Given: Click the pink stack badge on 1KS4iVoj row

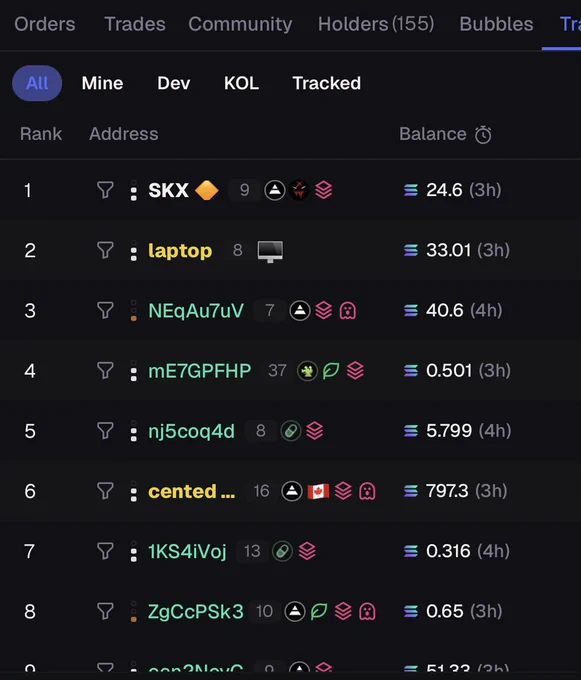Looking at the screenshot, I should click(x=307, y=551).
